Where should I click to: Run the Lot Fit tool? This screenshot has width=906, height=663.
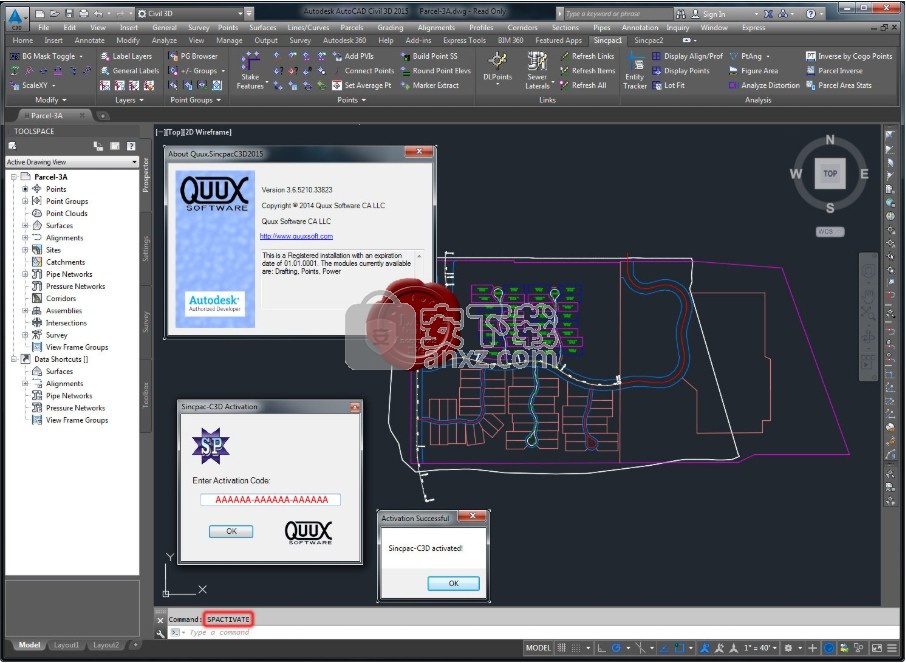[669, 85]
